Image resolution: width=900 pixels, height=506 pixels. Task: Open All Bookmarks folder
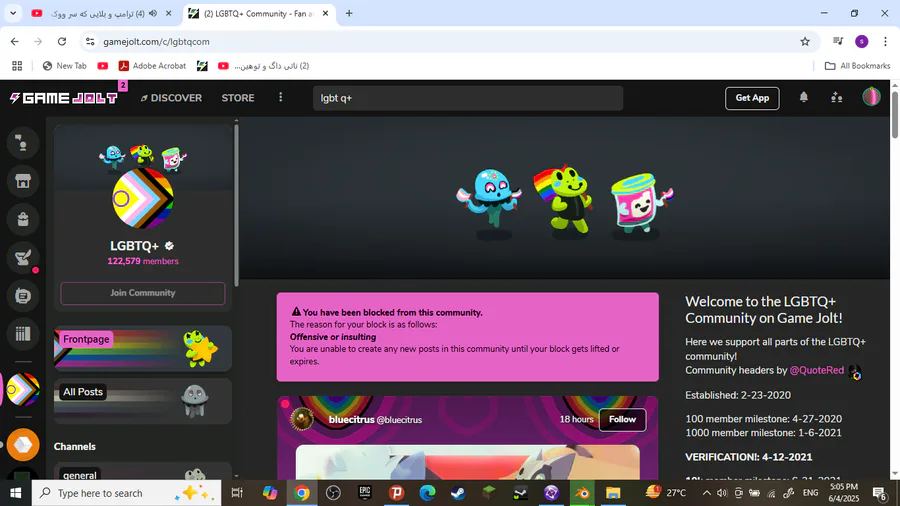[x=858, y=66]
